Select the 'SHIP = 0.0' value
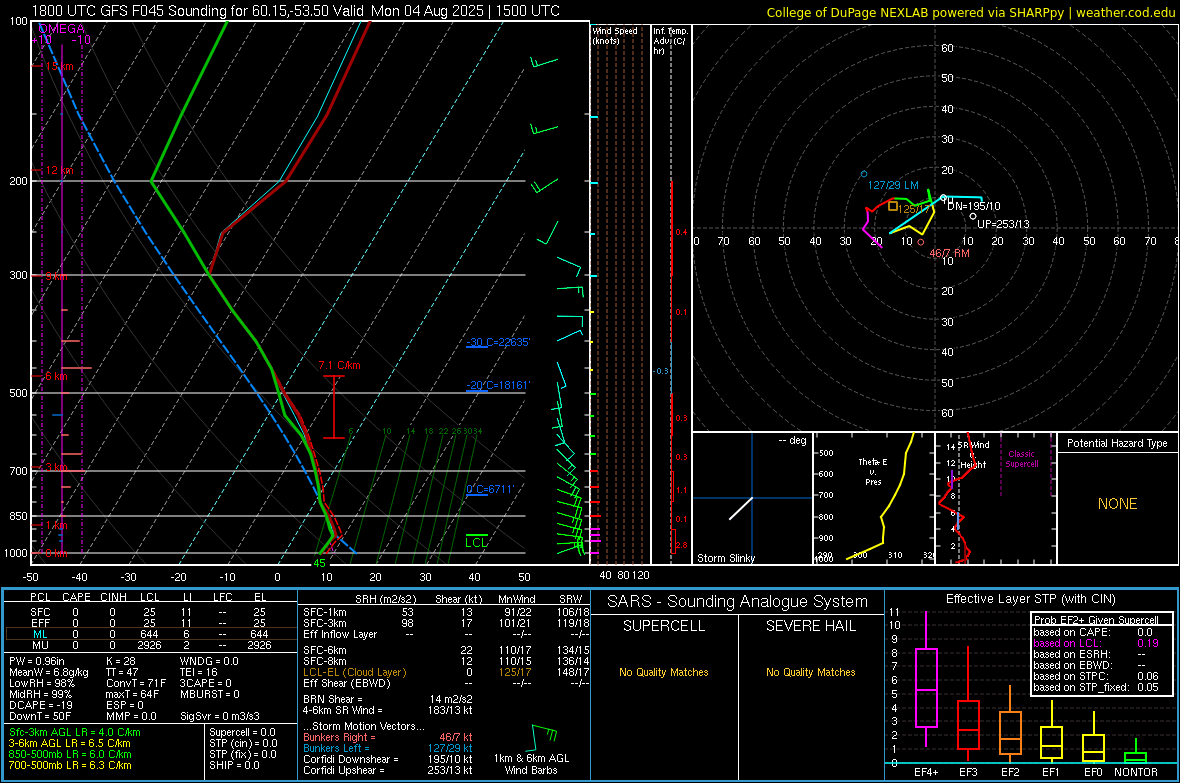The height and width of the screenshot is (783, 1180). point(234,765)
